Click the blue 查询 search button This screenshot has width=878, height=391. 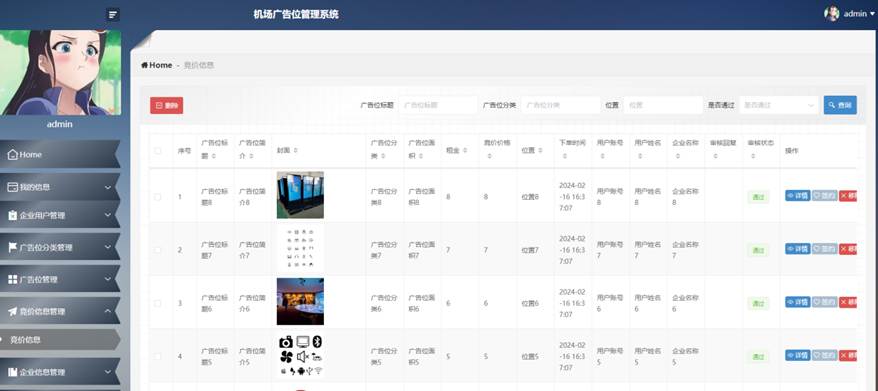pos(840,105)
